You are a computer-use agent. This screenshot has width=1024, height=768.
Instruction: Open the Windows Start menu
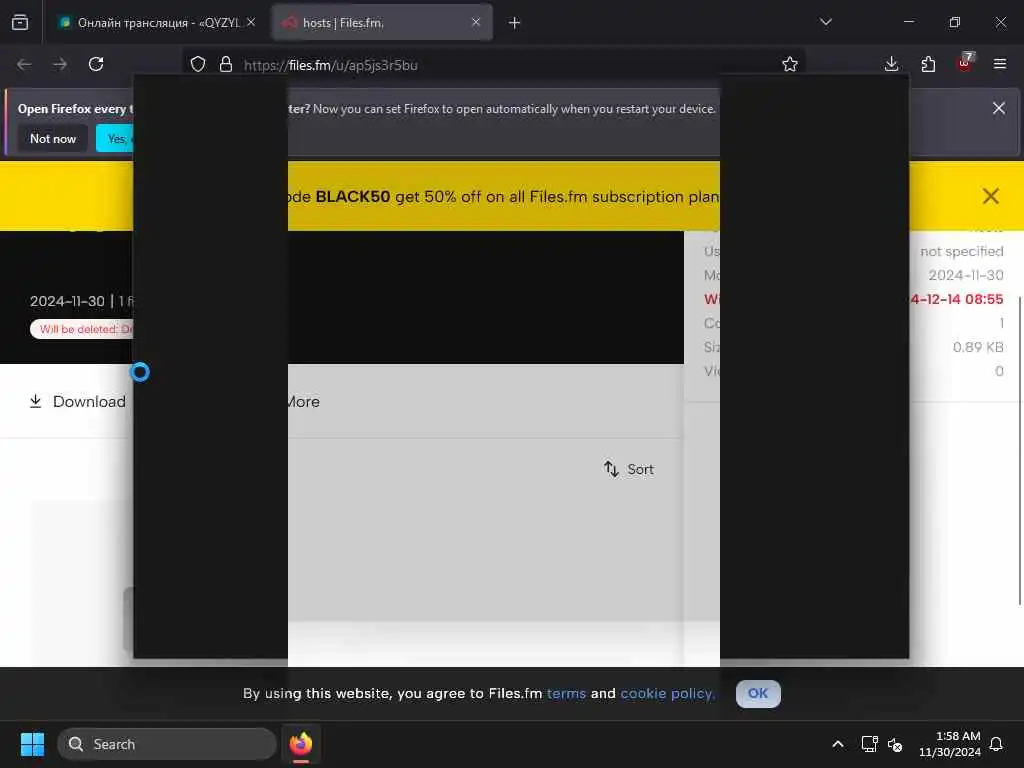coord(32,744)
